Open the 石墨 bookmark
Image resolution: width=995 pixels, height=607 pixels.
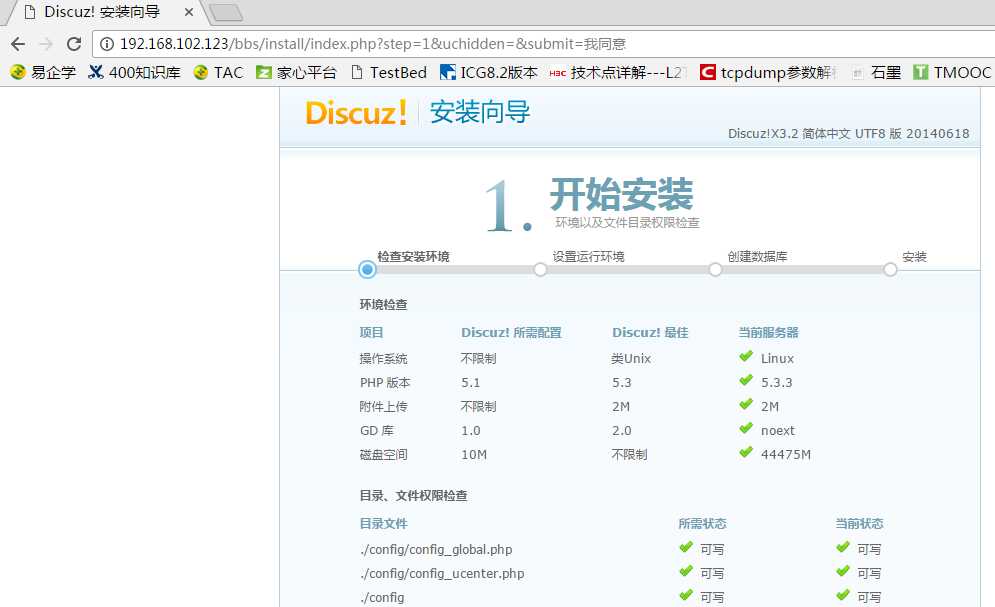[876, 72]
